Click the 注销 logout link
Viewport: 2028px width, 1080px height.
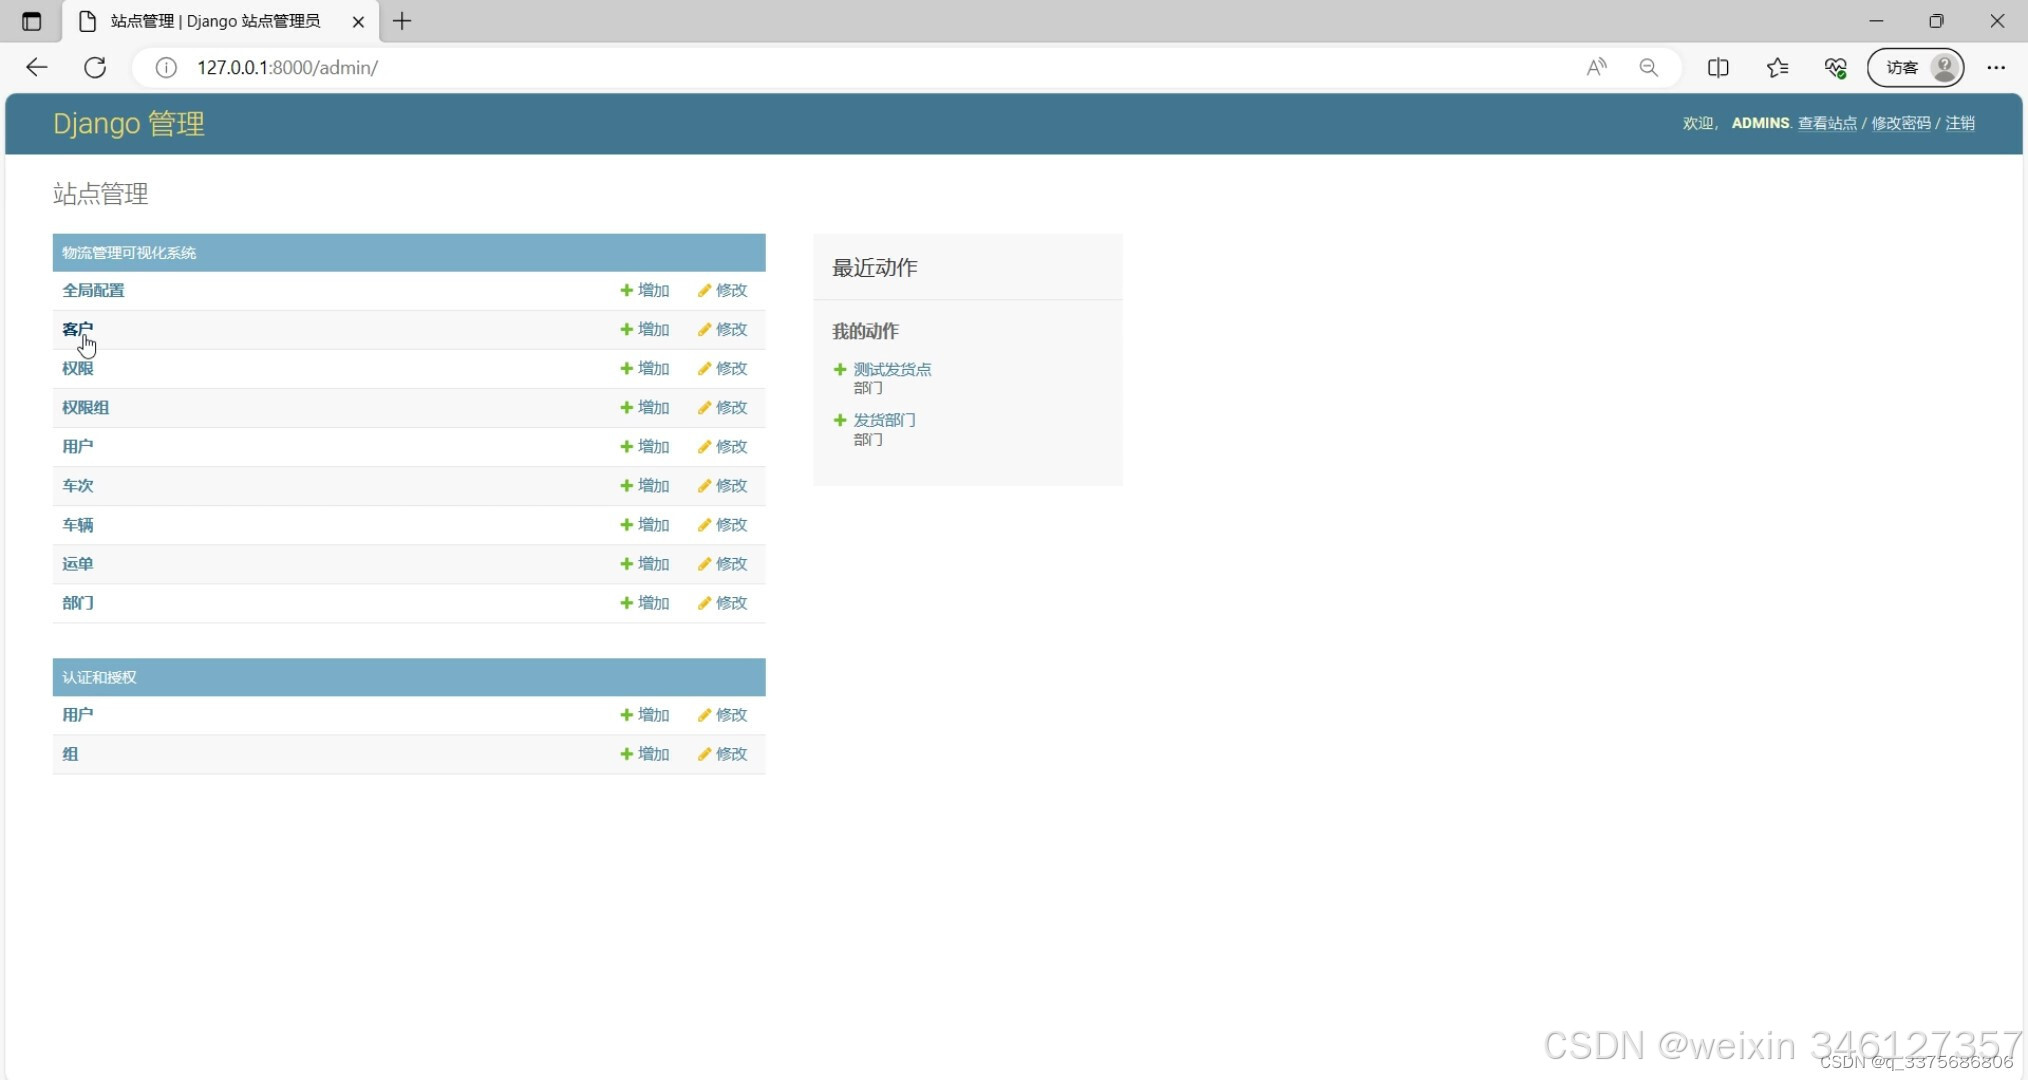pos(1959,123)
